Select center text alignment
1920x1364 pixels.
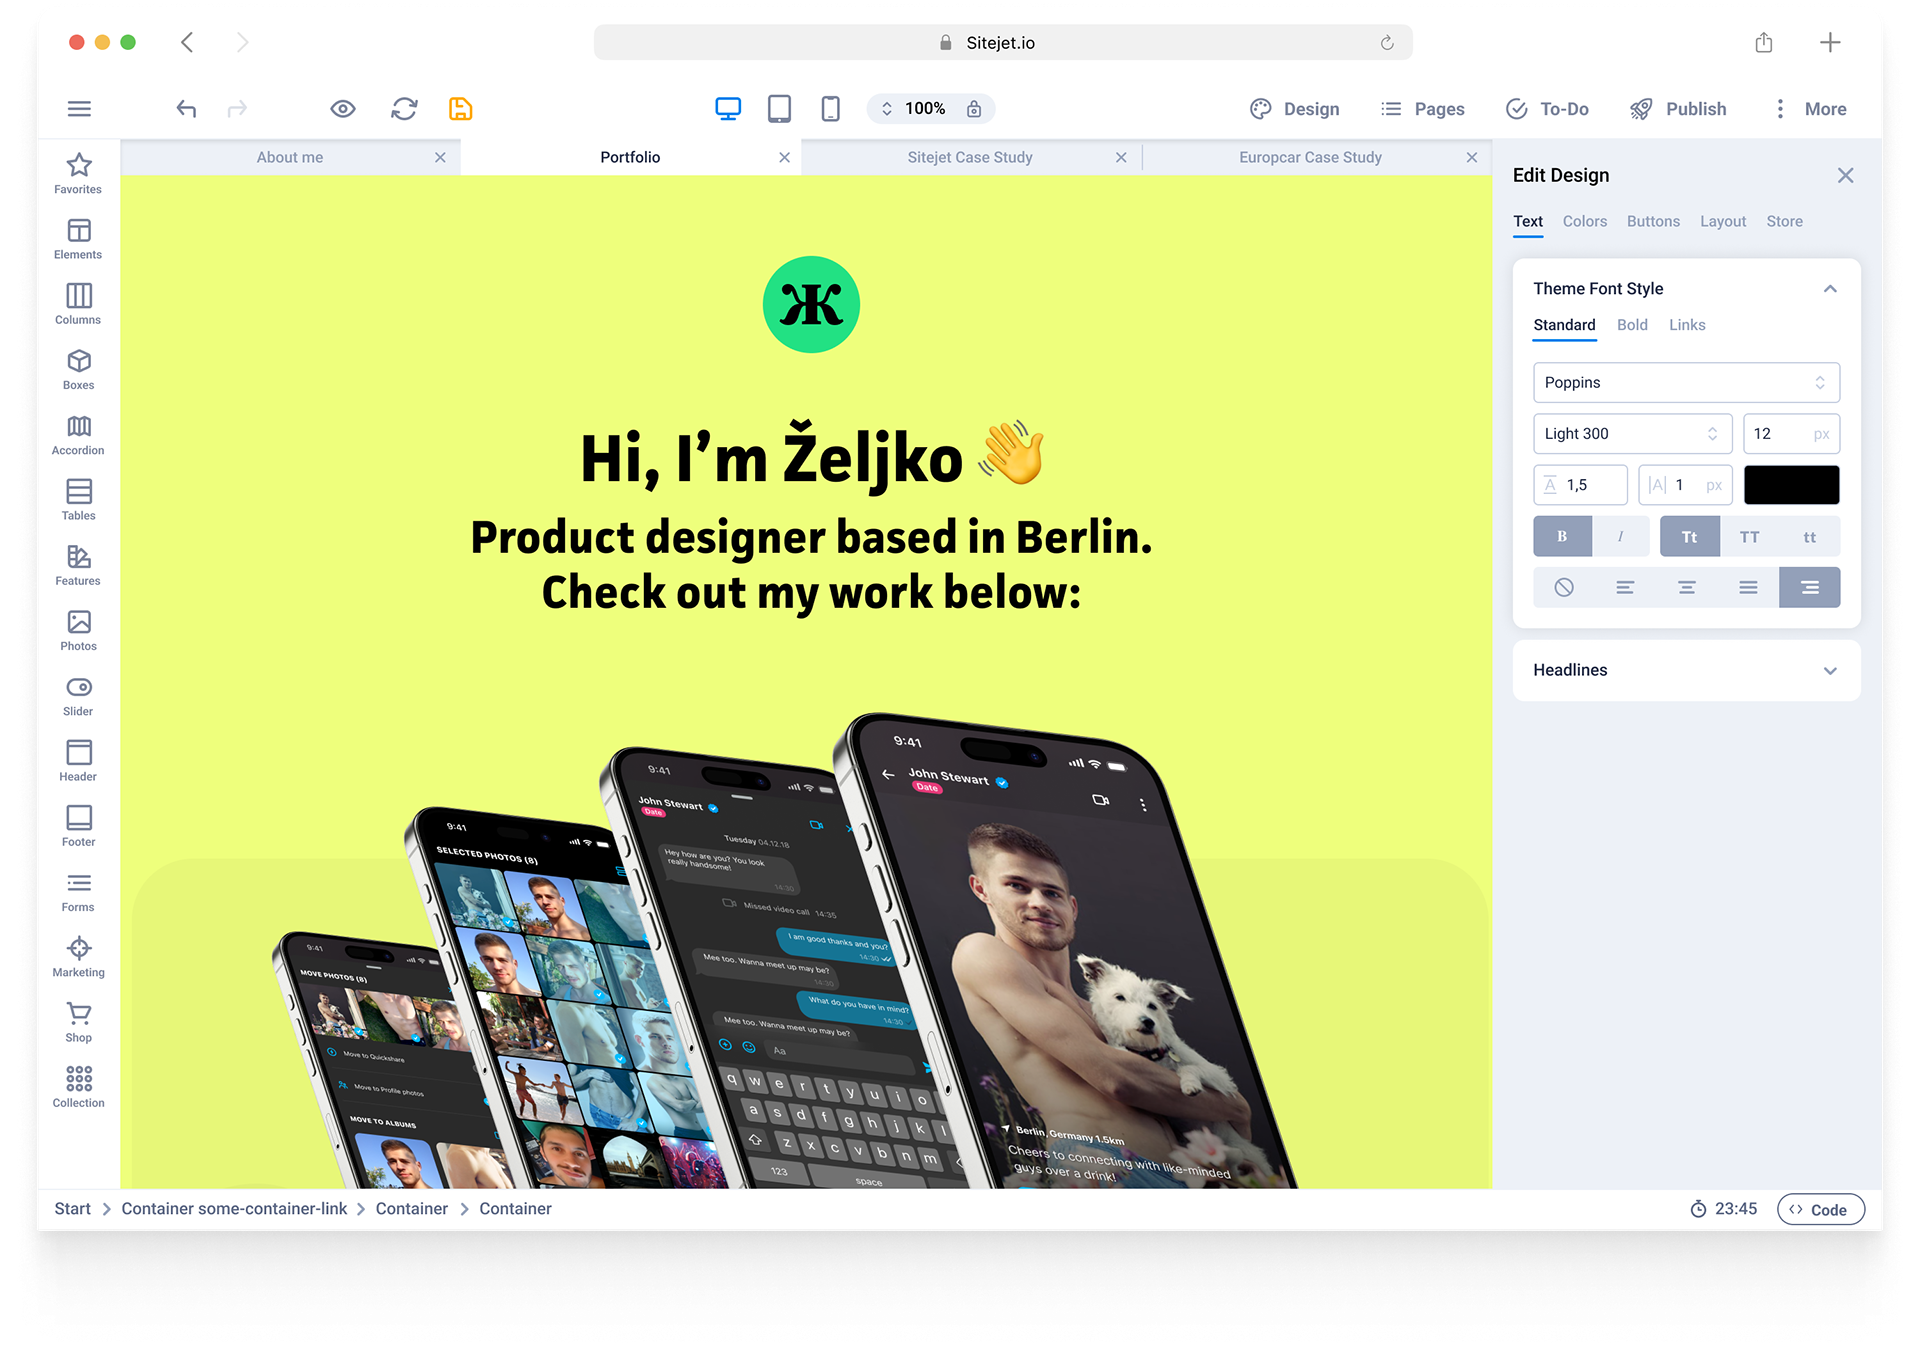pyautogui.click(x=1687, y=588)
